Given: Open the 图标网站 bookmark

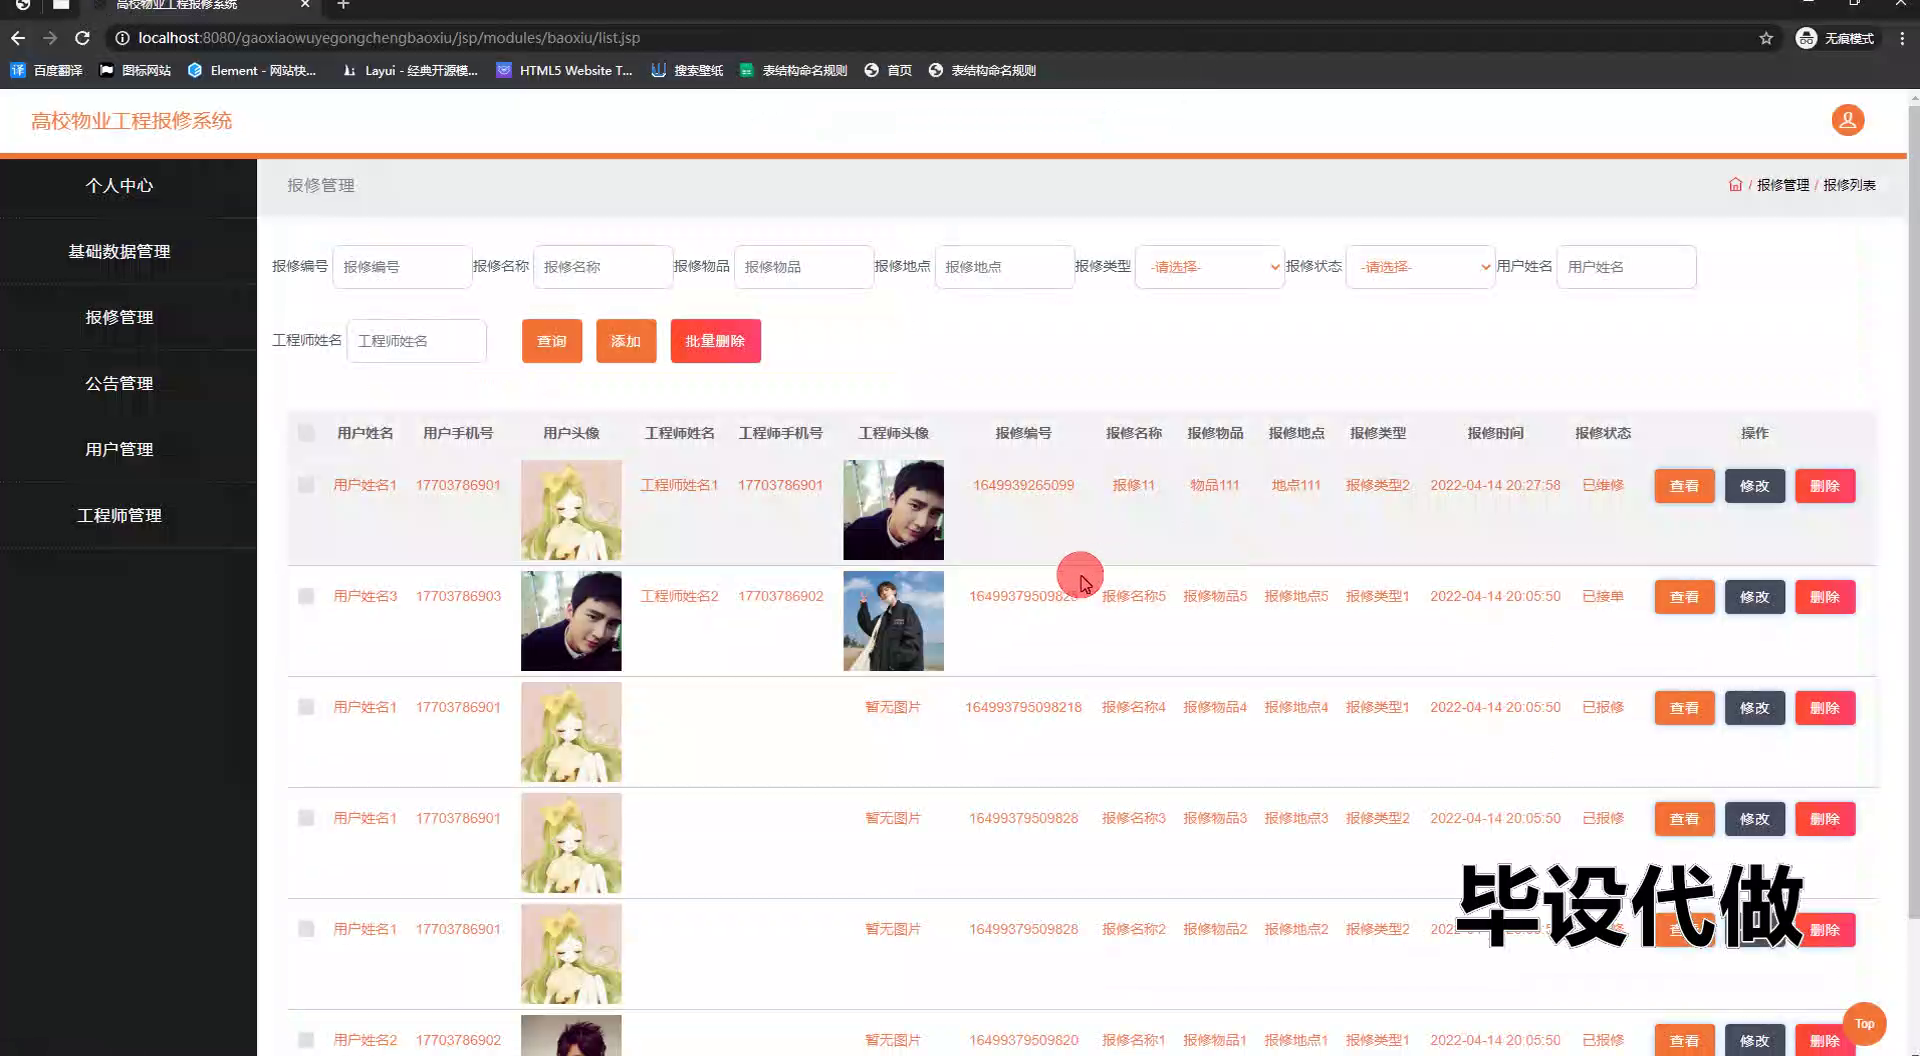Looking at the screenshot, I should [136, 70].
